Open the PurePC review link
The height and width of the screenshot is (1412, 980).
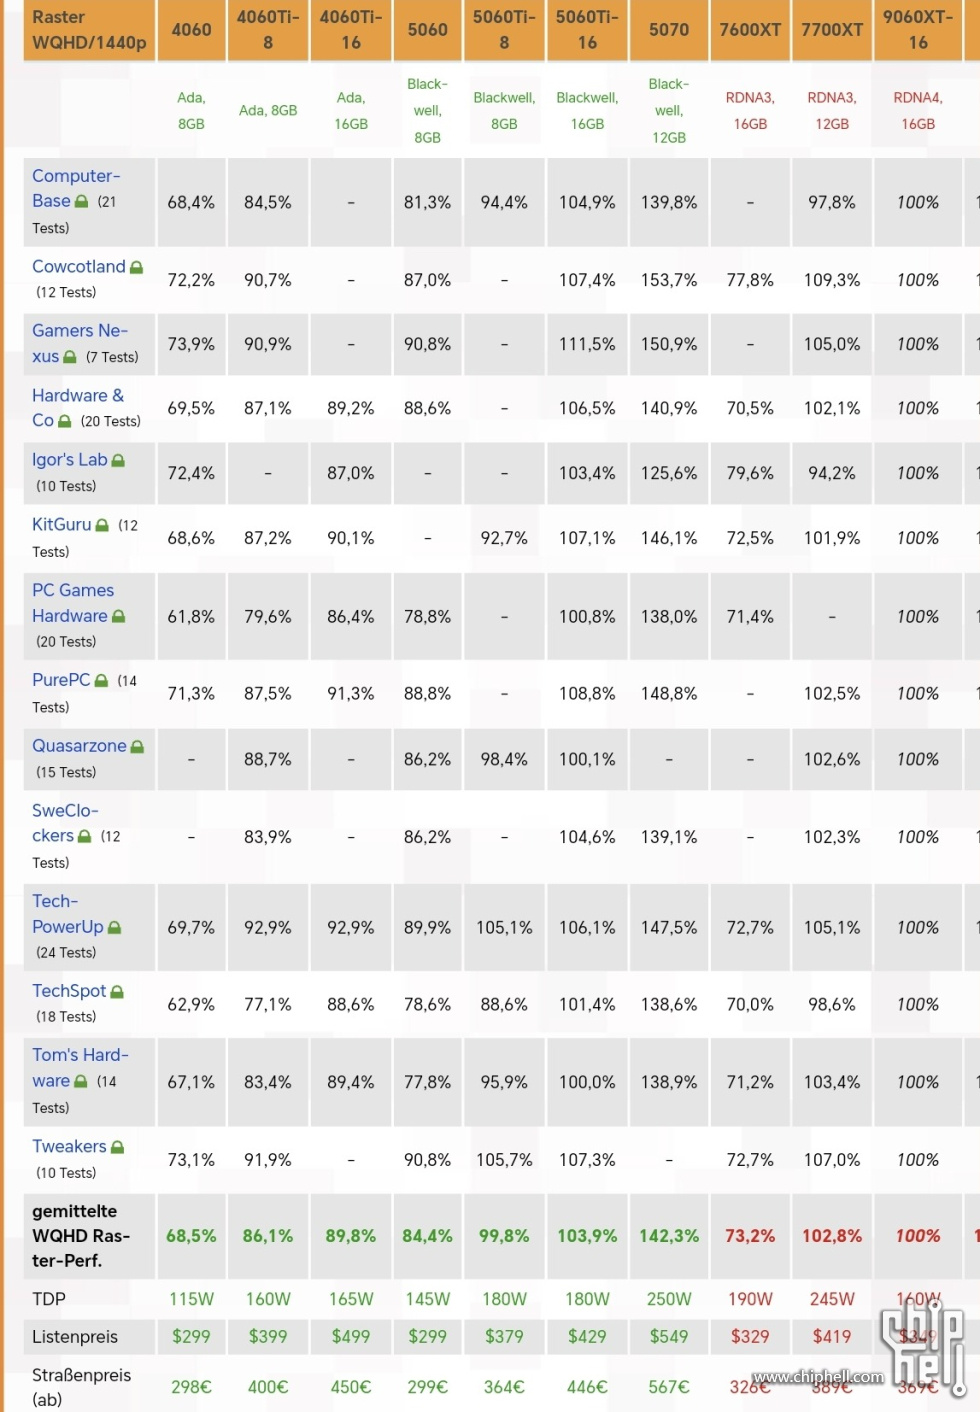click(x=61, y=680)
